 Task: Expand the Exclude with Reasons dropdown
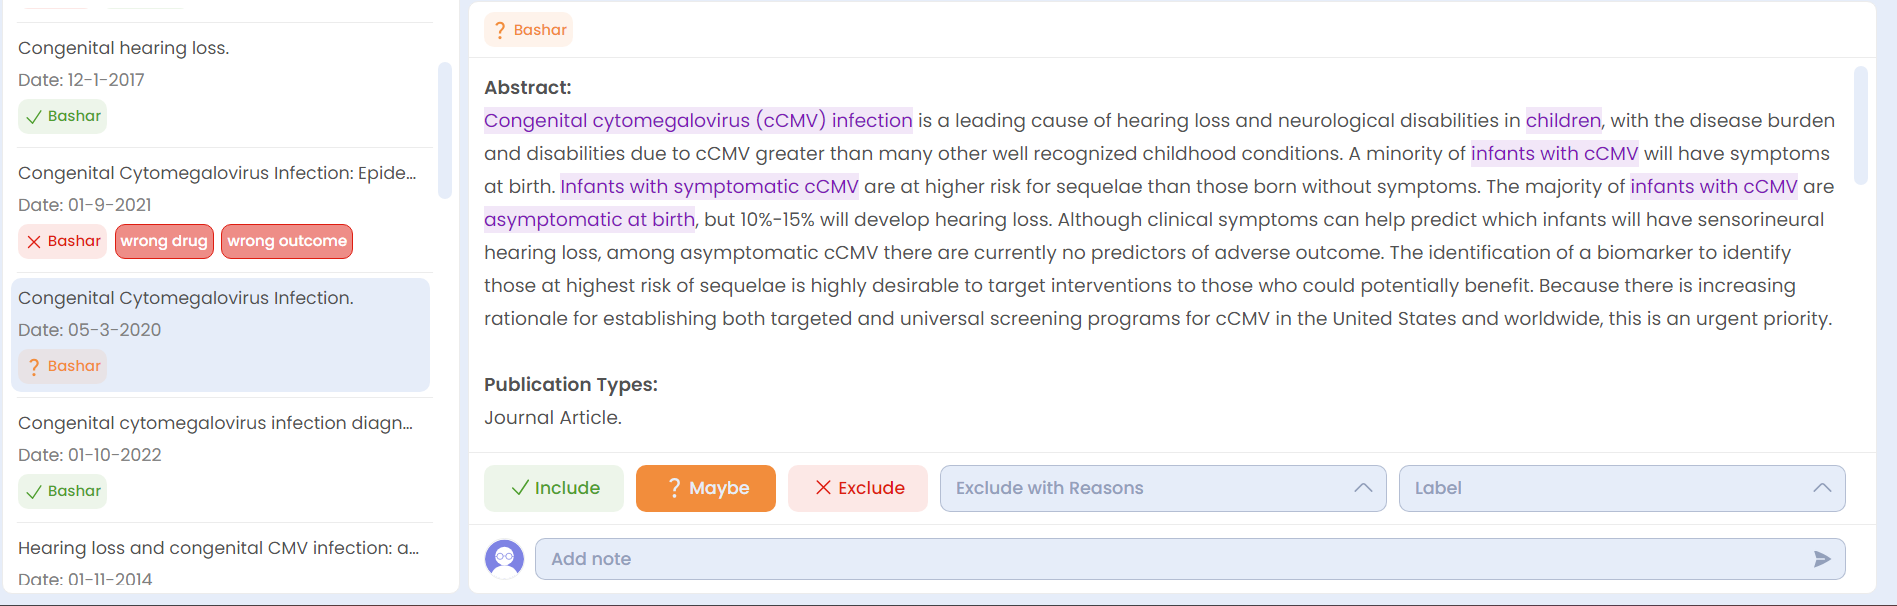click(1163, 488)
